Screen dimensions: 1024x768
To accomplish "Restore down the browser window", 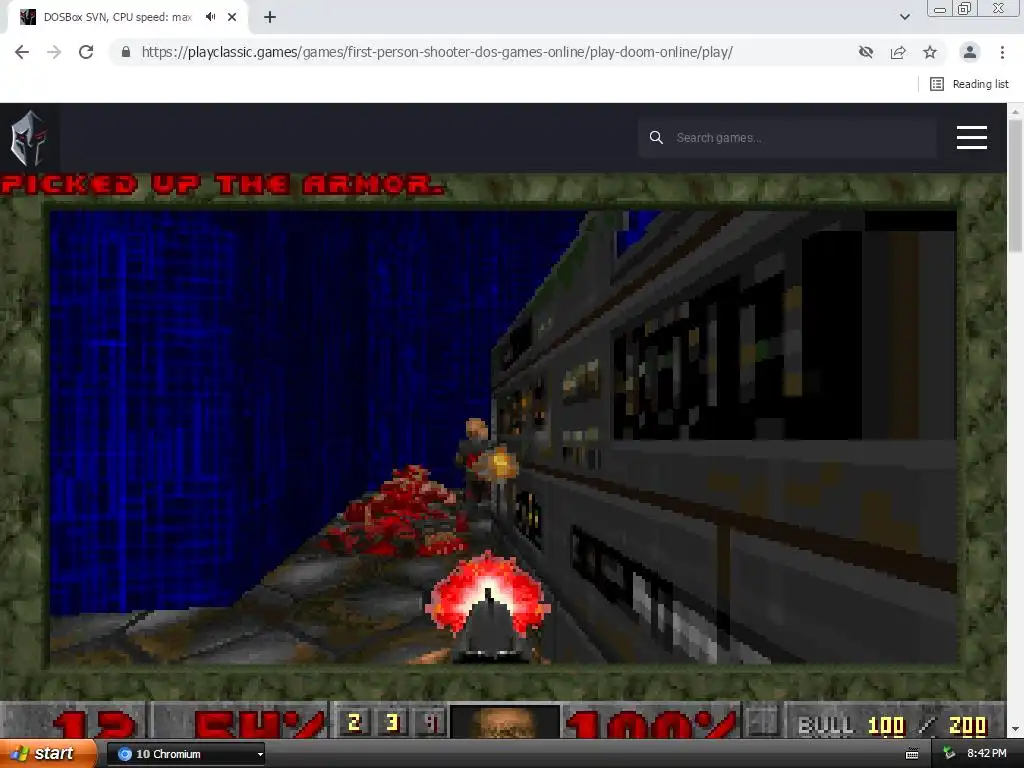I will [965, 8].
